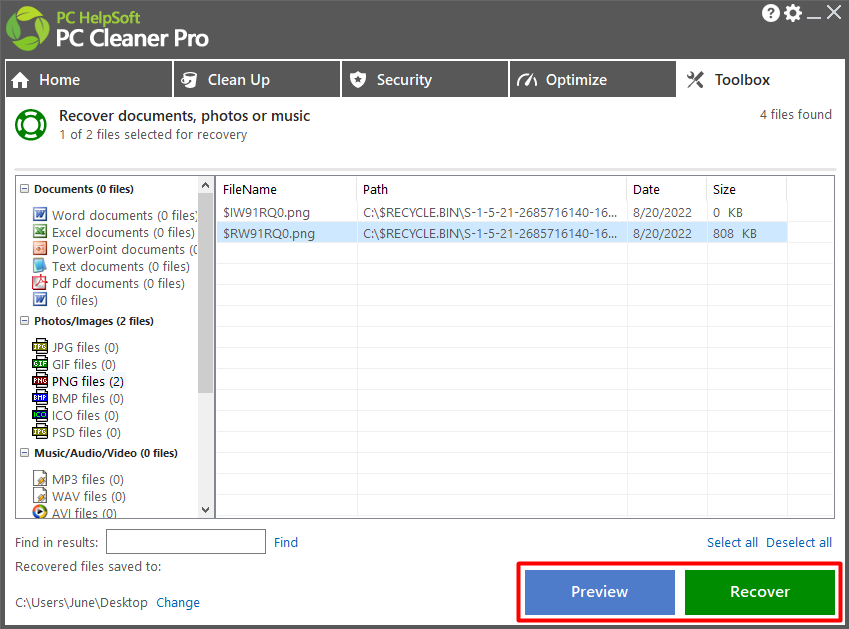Click the green Recover button

coord(760,592)
